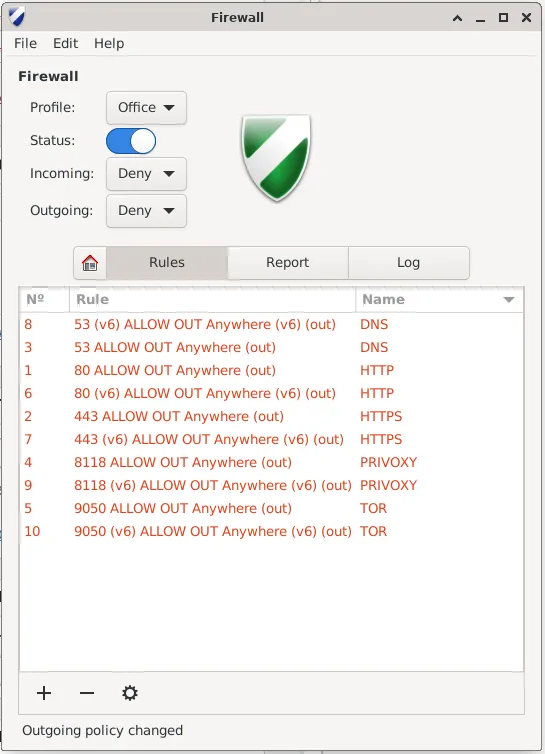Screen dimensions: 545x754
Task: Select rule '443 ALLOW OUT Anywhere (out)'
Action: tap(271, 416)
